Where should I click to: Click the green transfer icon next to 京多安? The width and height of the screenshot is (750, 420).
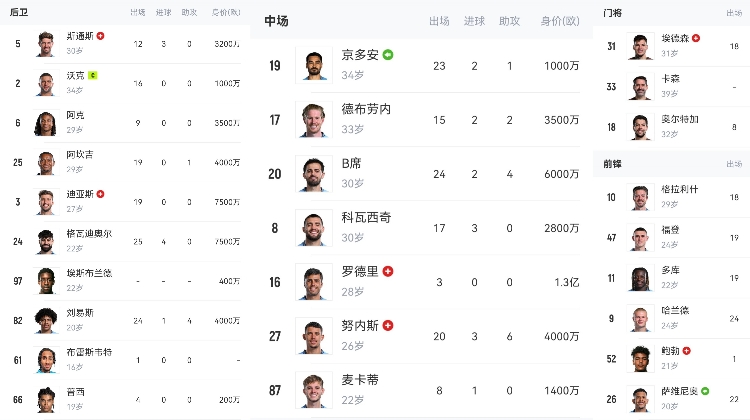(x=388, y=54)
